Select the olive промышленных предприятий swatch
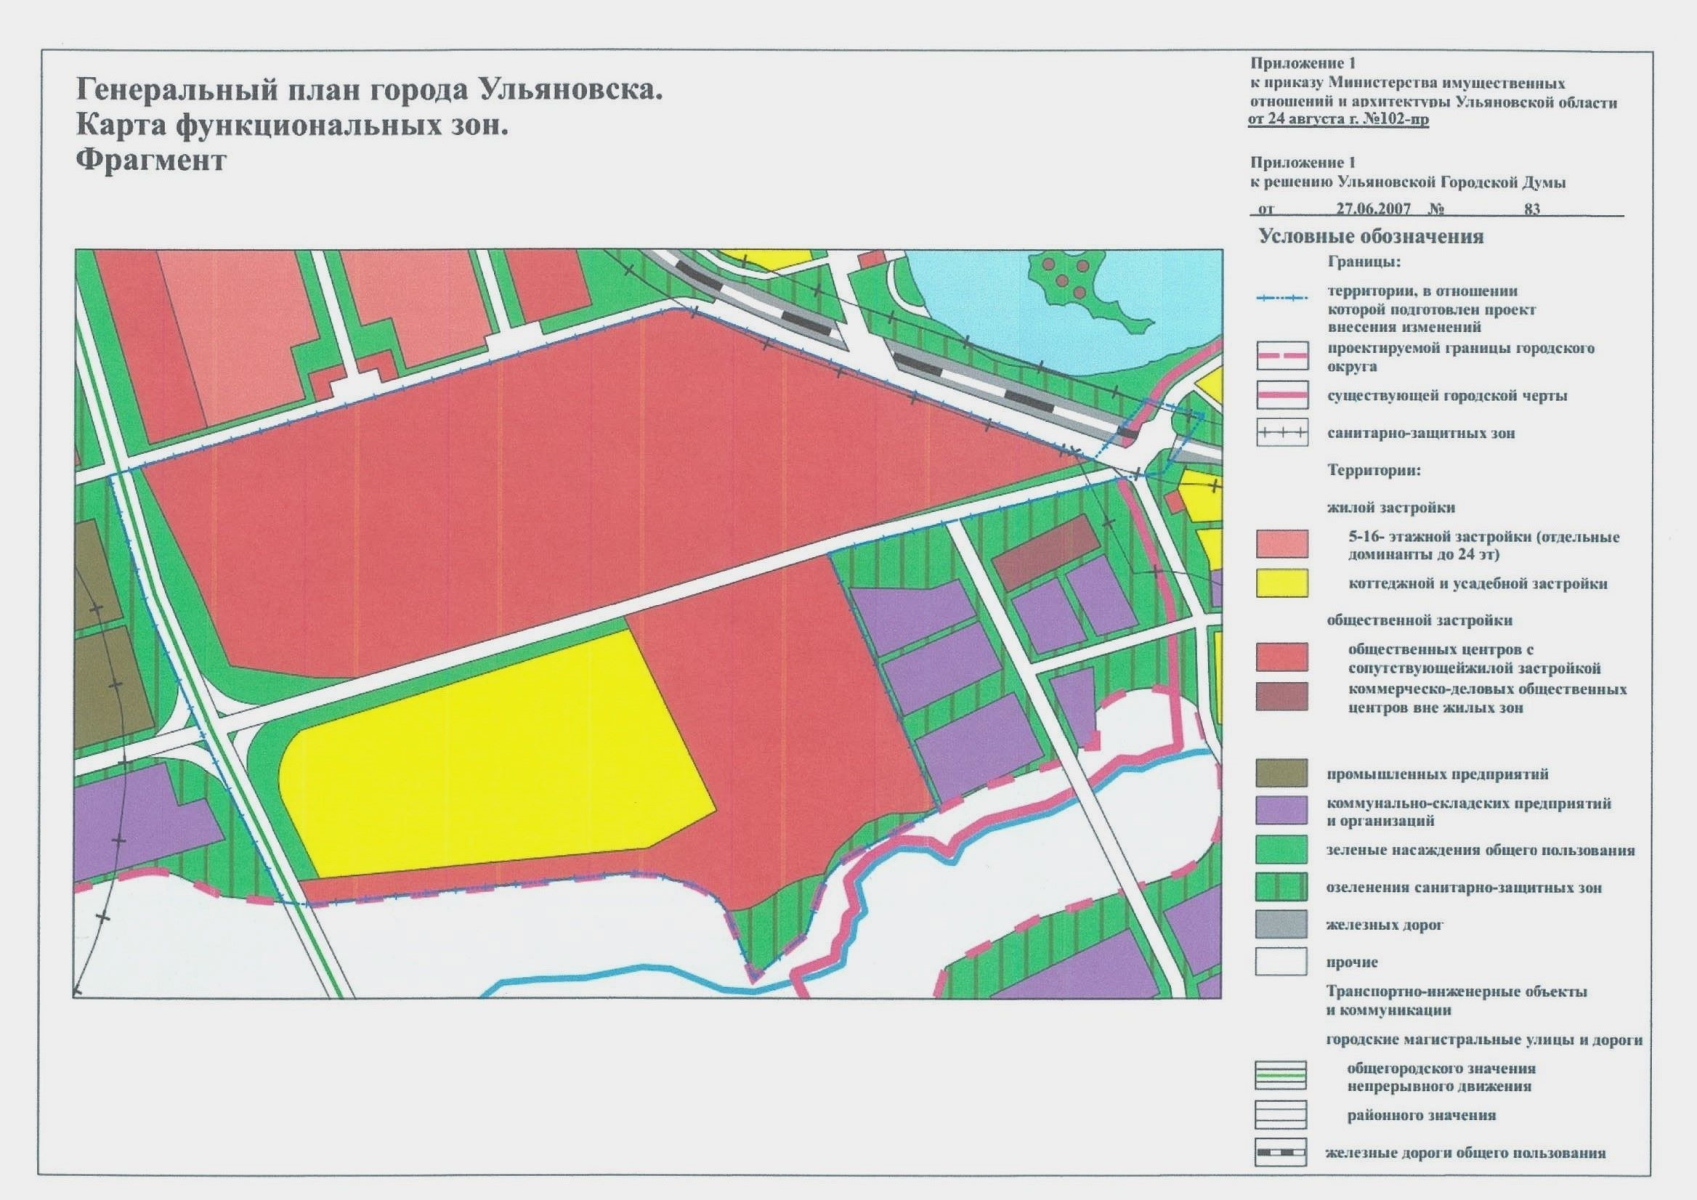Image resolution: width=1697 pixels, height=1200 pixels. (x=1281, y=773)
